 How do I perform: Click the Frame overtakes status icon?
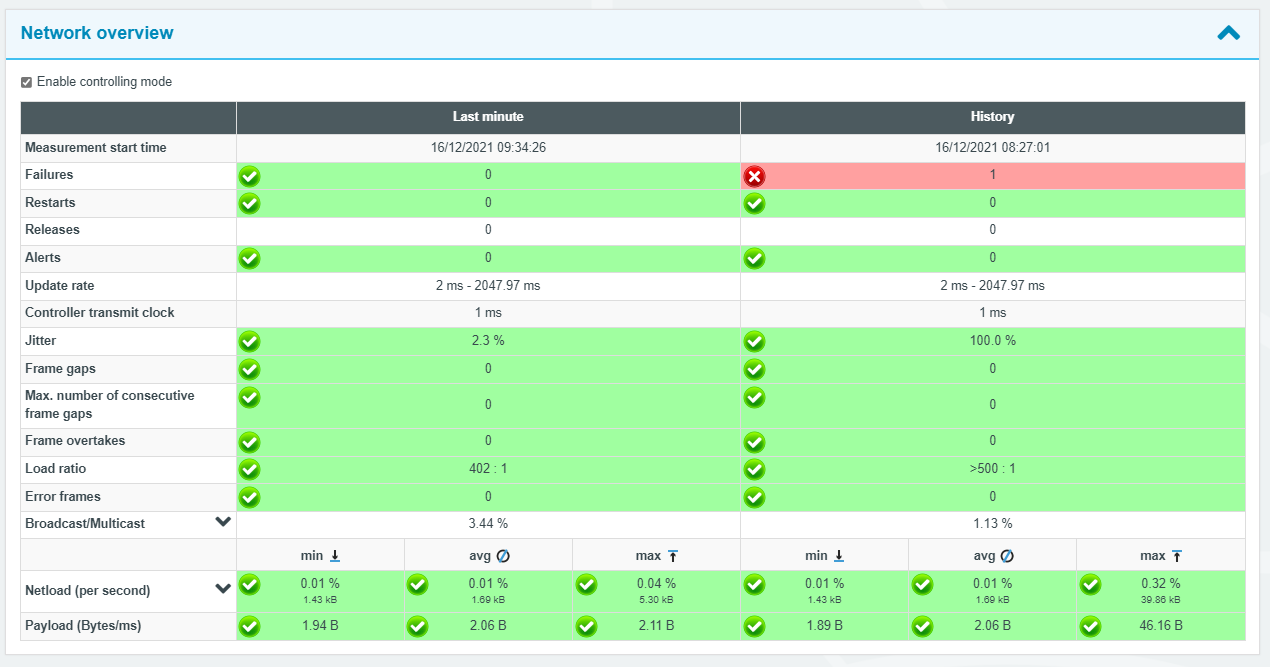(249, 442)
